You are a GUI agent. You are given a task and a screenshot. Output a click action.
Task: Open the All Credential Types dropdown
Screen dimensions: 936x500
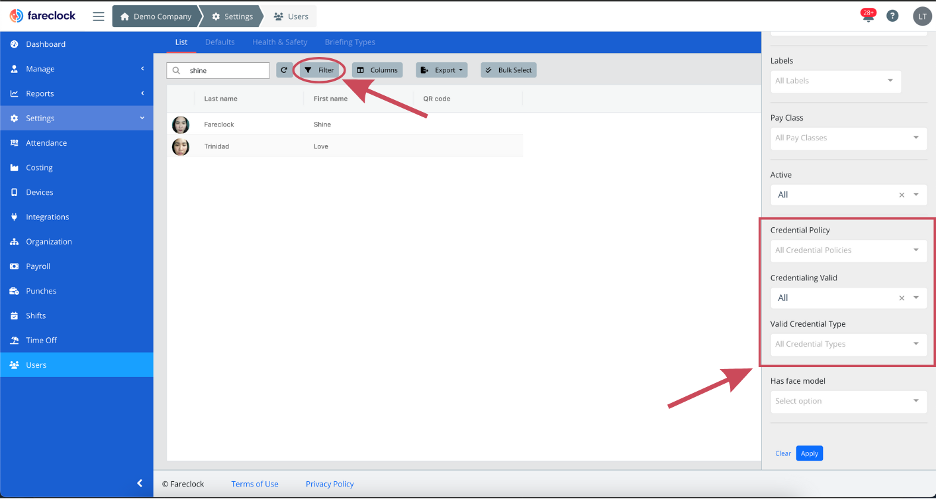tap(848, 344)
